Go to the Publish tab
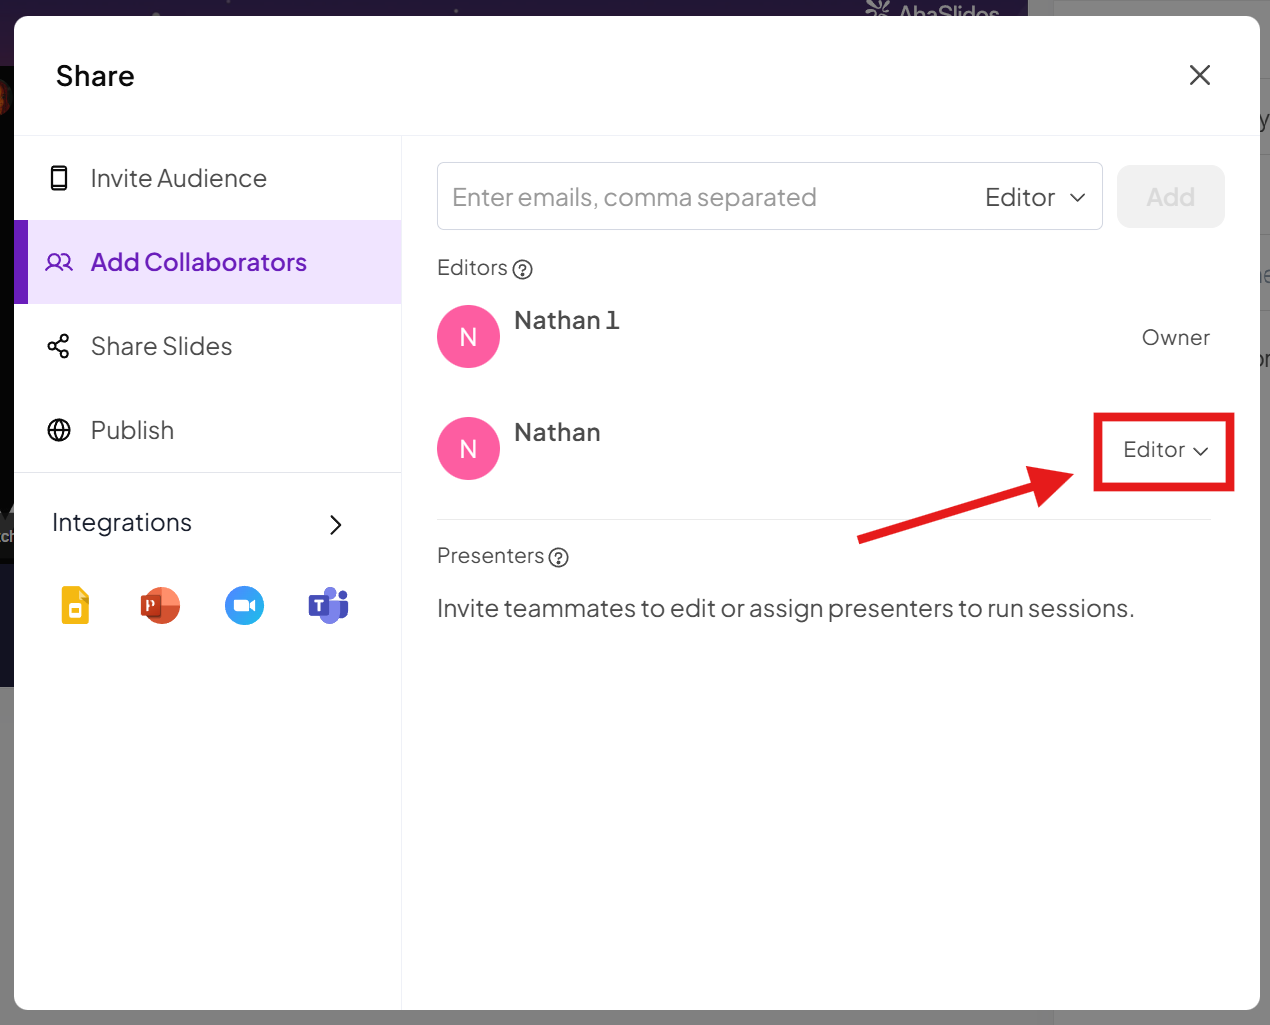1270x1025 pixels. click(132, 430)
